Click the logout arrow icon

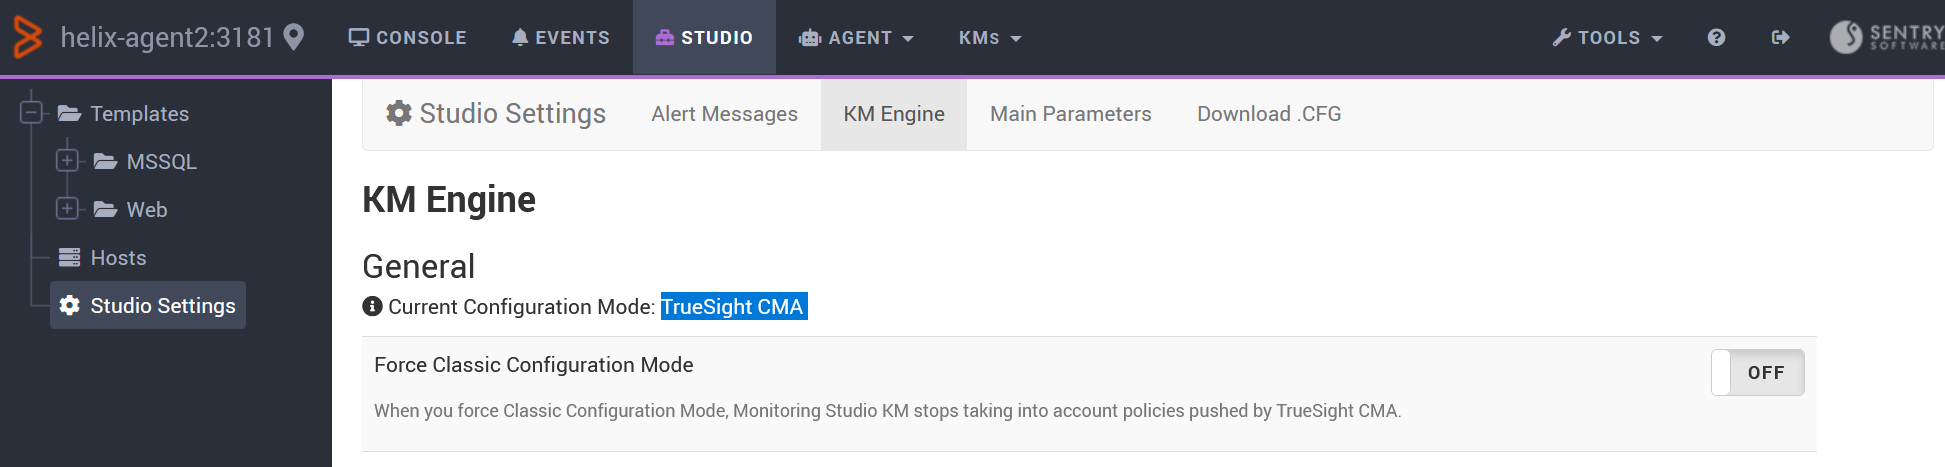tap(1780, 37)
